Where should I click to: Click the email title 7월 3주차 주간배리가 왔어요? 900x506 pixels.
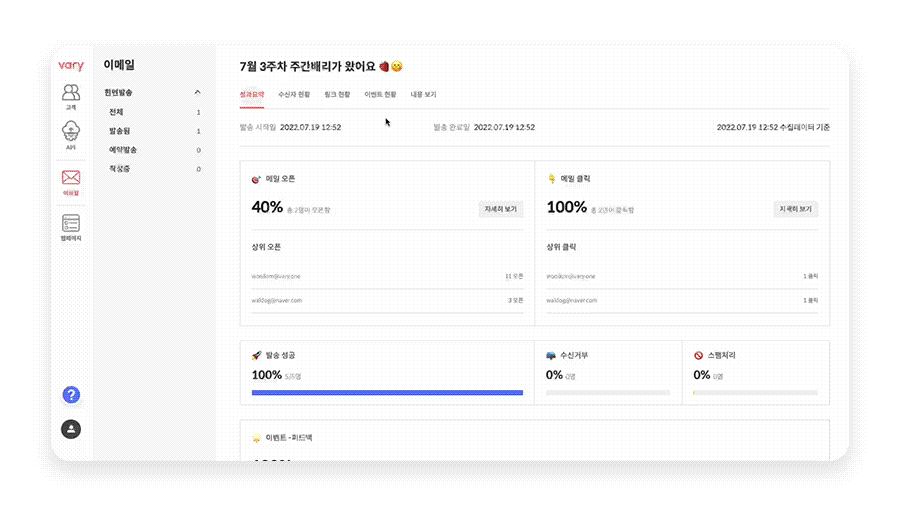[x=321, y=67]
